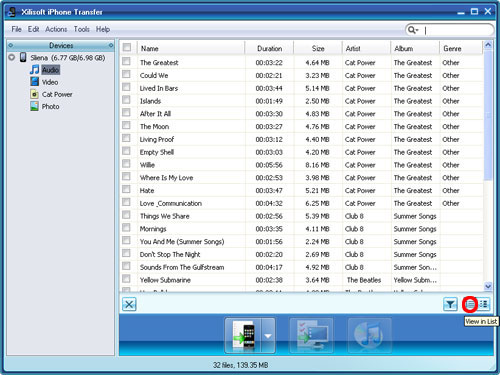Check the box for Yellow Submarine
The width and height of the screenshot is (500, 375).
tap(126, 279)
